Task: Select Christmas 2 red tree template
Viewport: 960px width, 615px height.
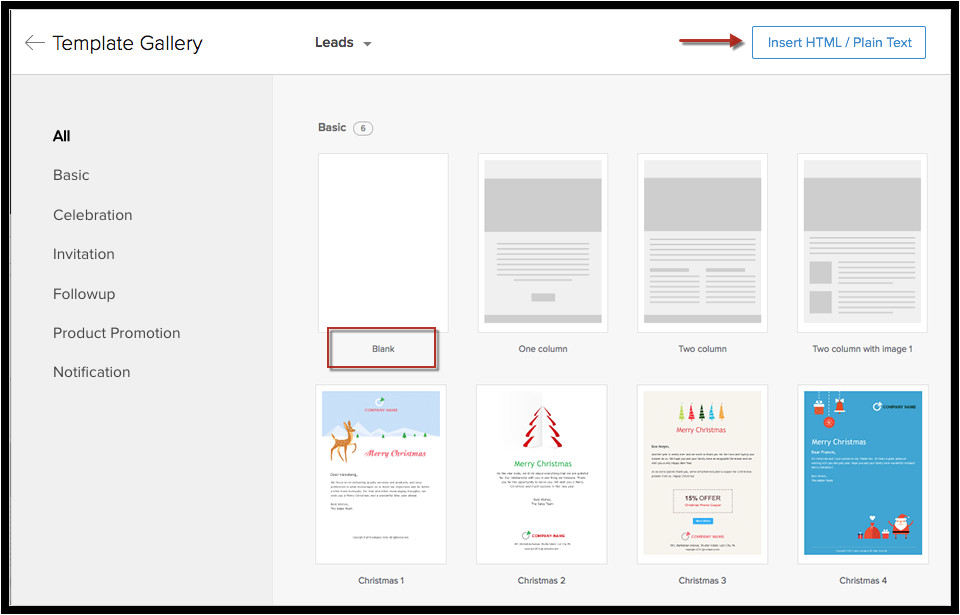Action: (542, 474)
